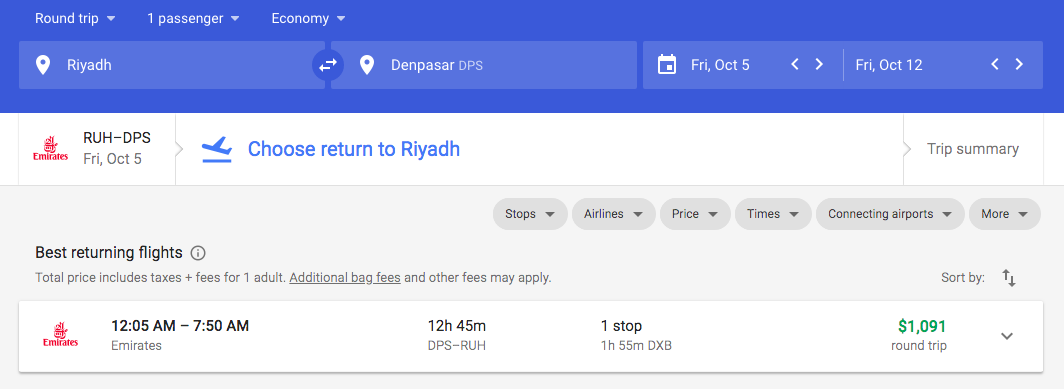Go to previous departure date before Oct 5

(795, 64)
